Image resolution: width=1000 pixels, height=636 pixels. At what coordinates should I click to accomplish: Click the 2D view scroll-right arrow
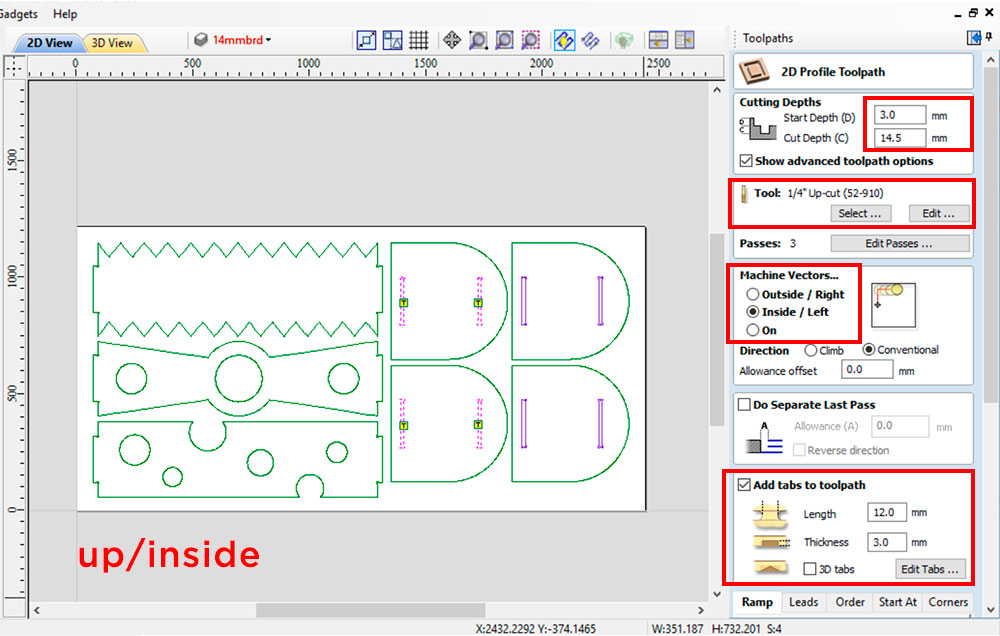click(x=700, y=610)
